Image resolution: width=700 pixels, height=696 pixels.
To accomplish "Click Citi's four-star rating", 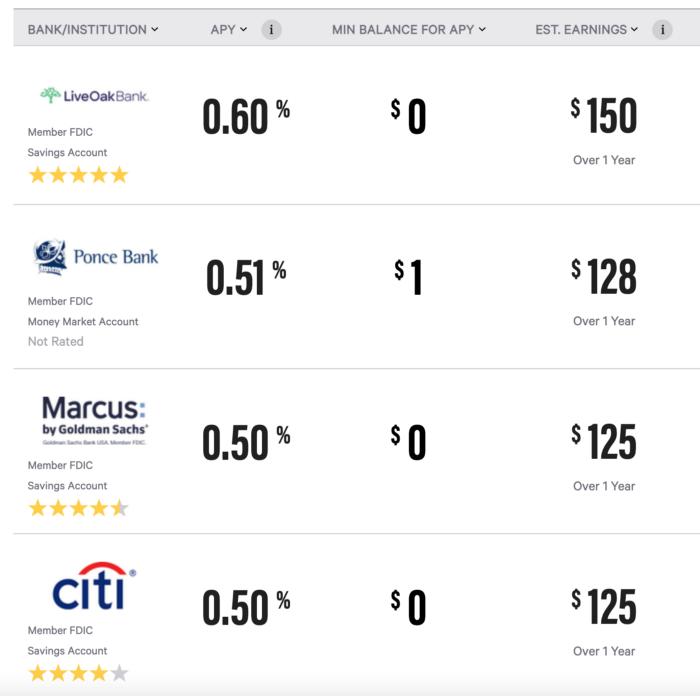I will pos(78,673).
